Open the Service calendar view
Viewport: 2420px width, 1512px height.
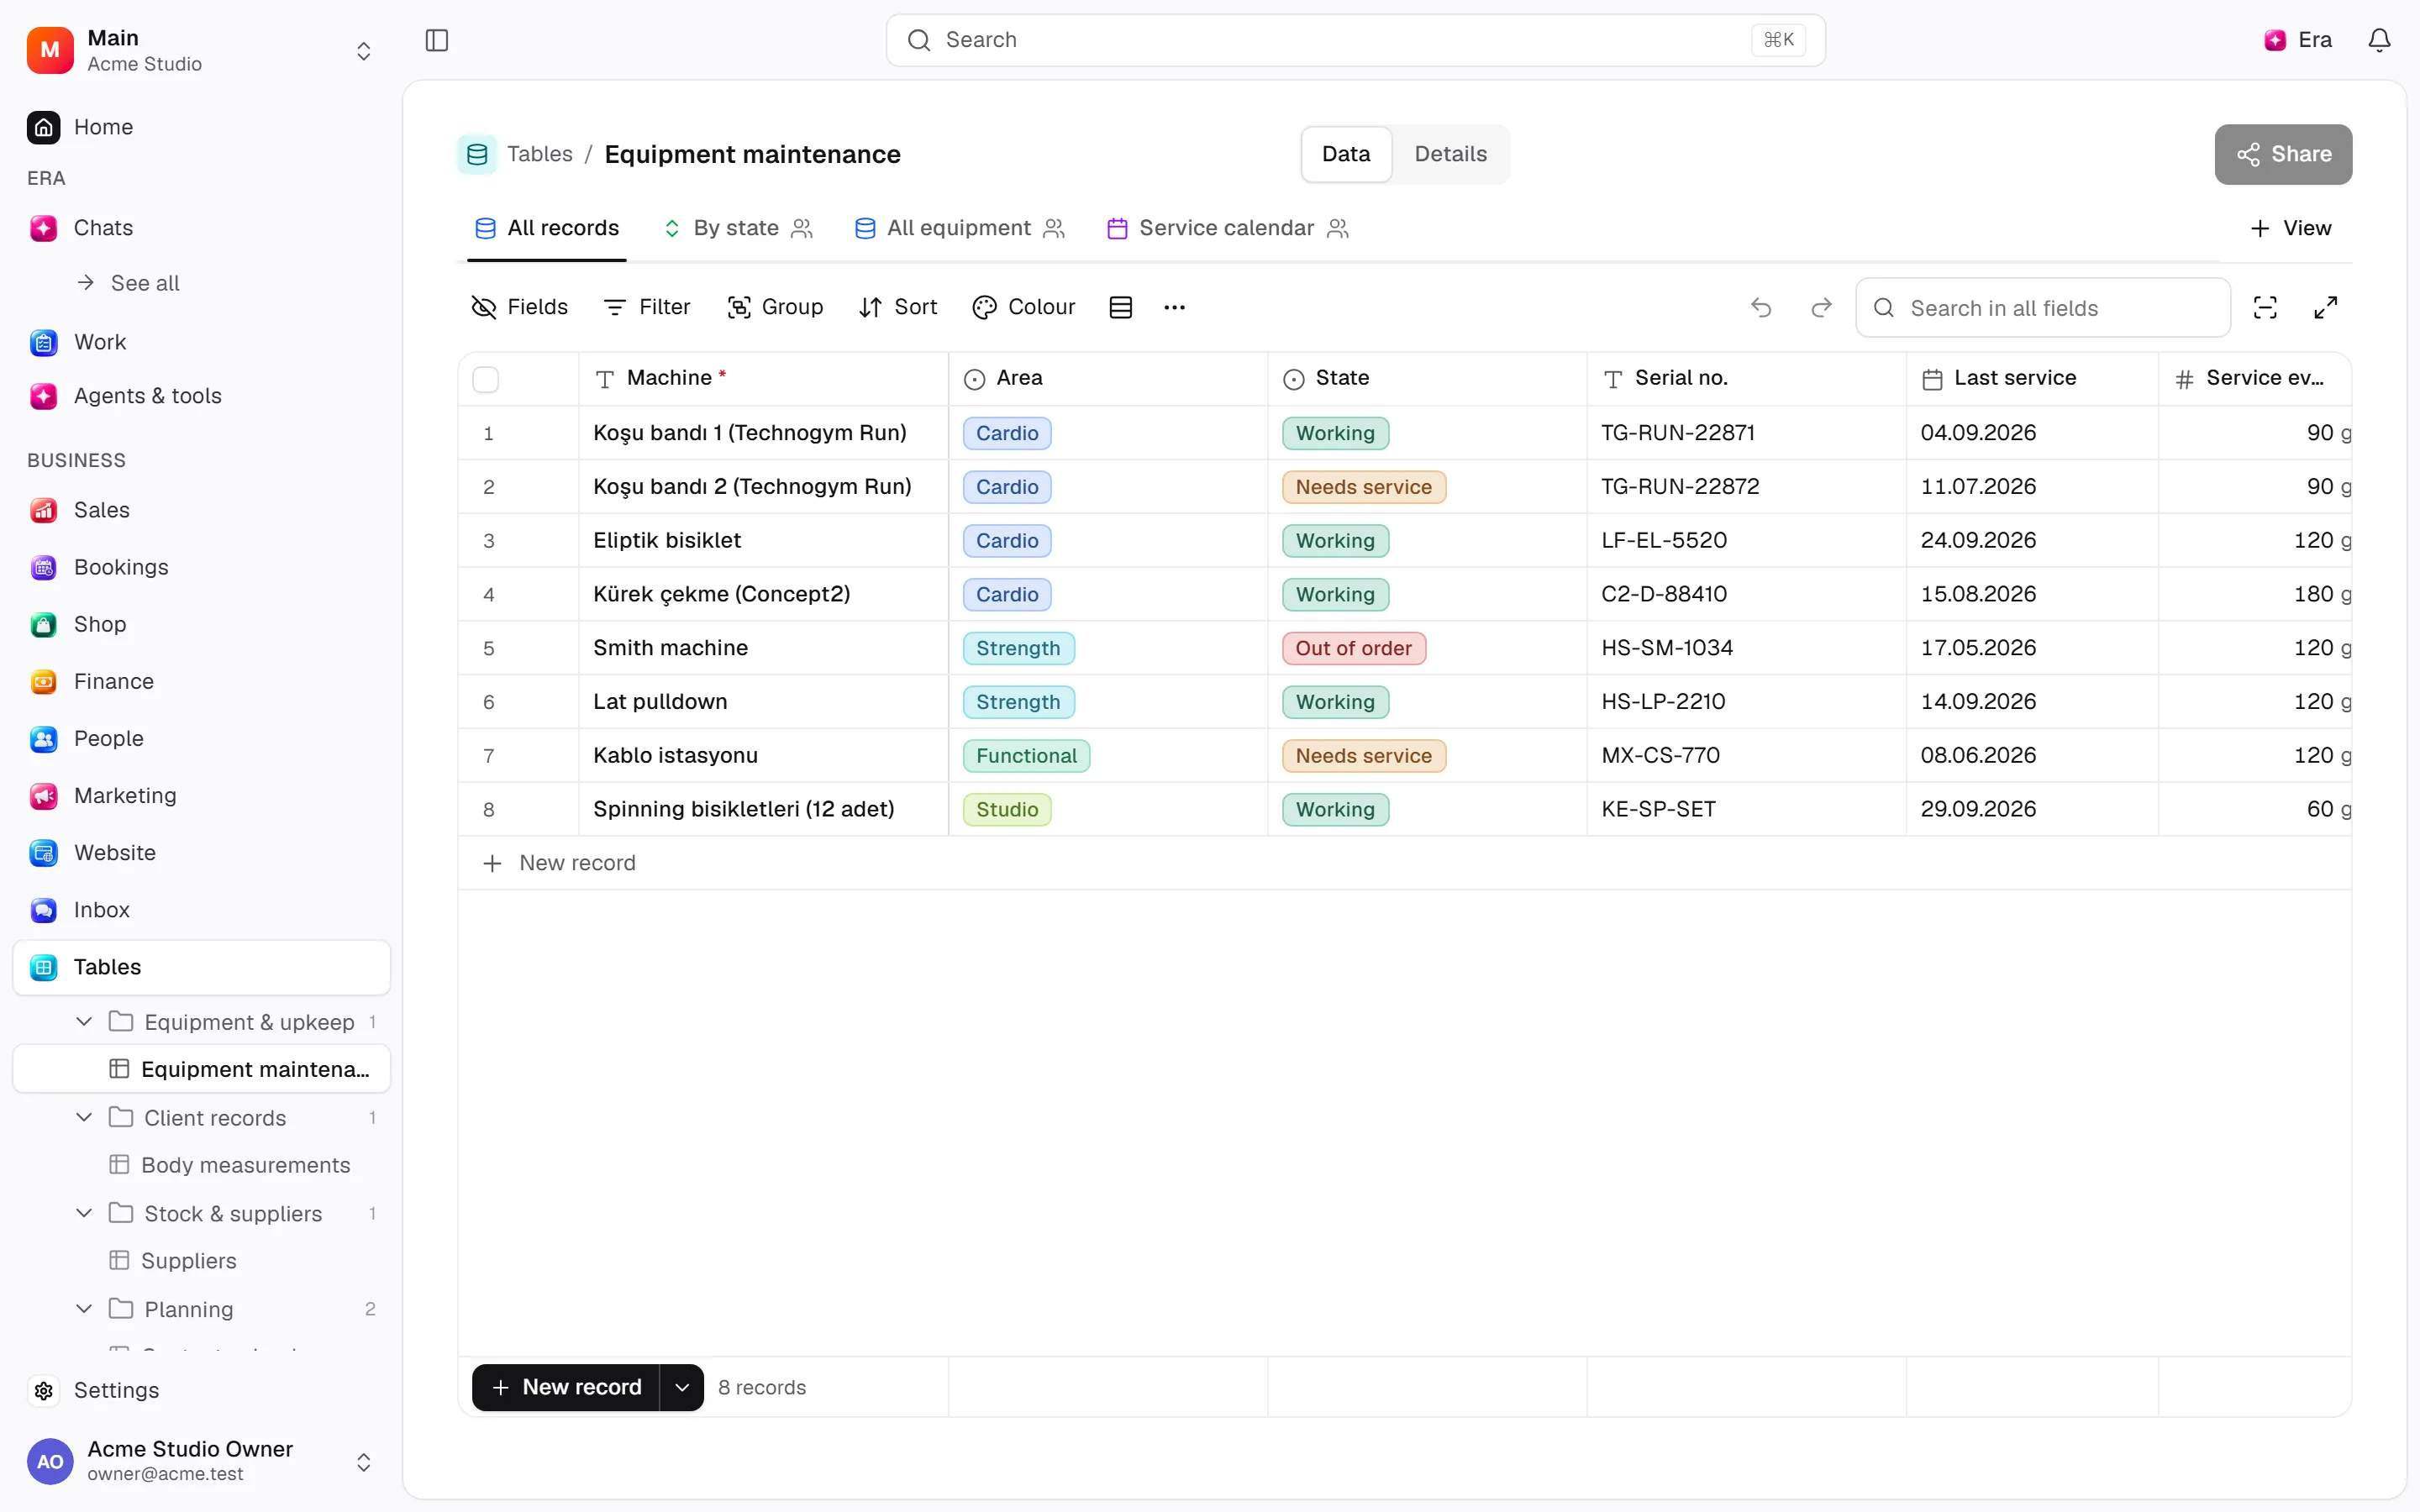point(1228,228)
